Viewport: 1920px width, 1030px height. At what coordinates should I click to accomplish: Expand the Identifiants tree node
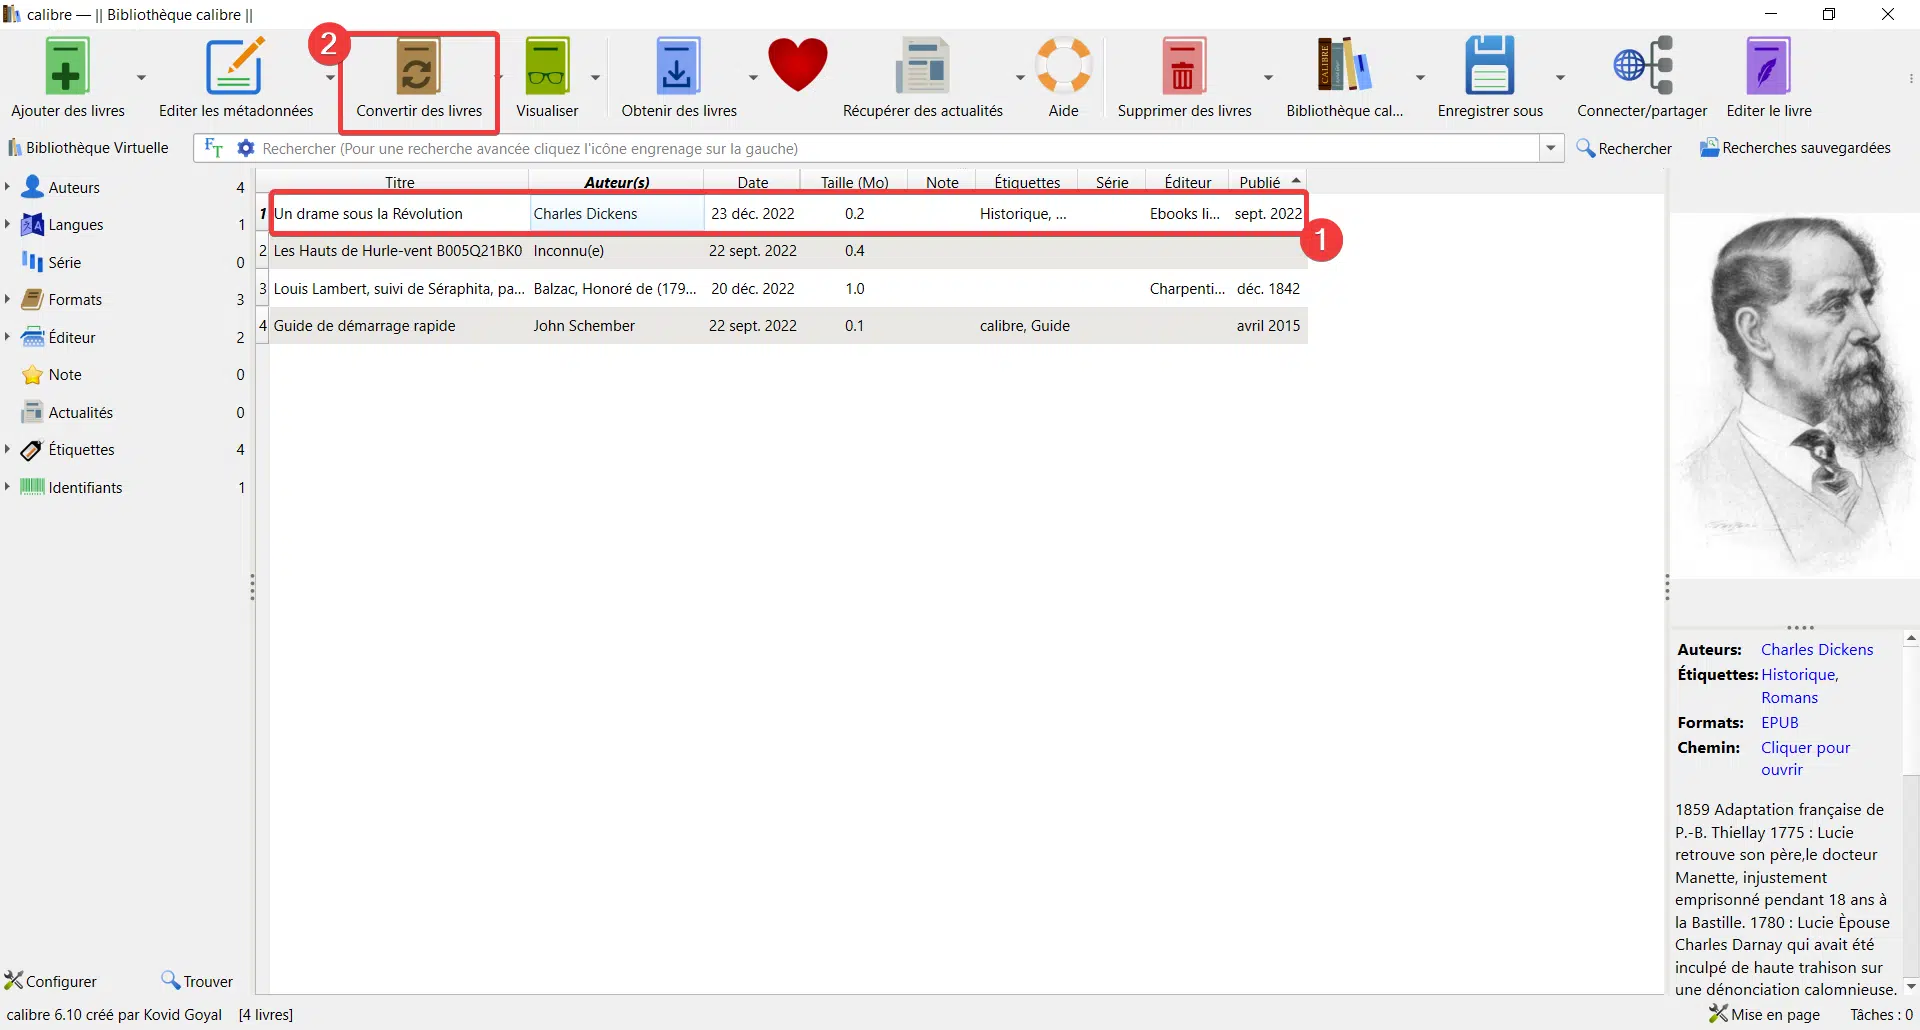pyautogui.click(x=7, y=487)
